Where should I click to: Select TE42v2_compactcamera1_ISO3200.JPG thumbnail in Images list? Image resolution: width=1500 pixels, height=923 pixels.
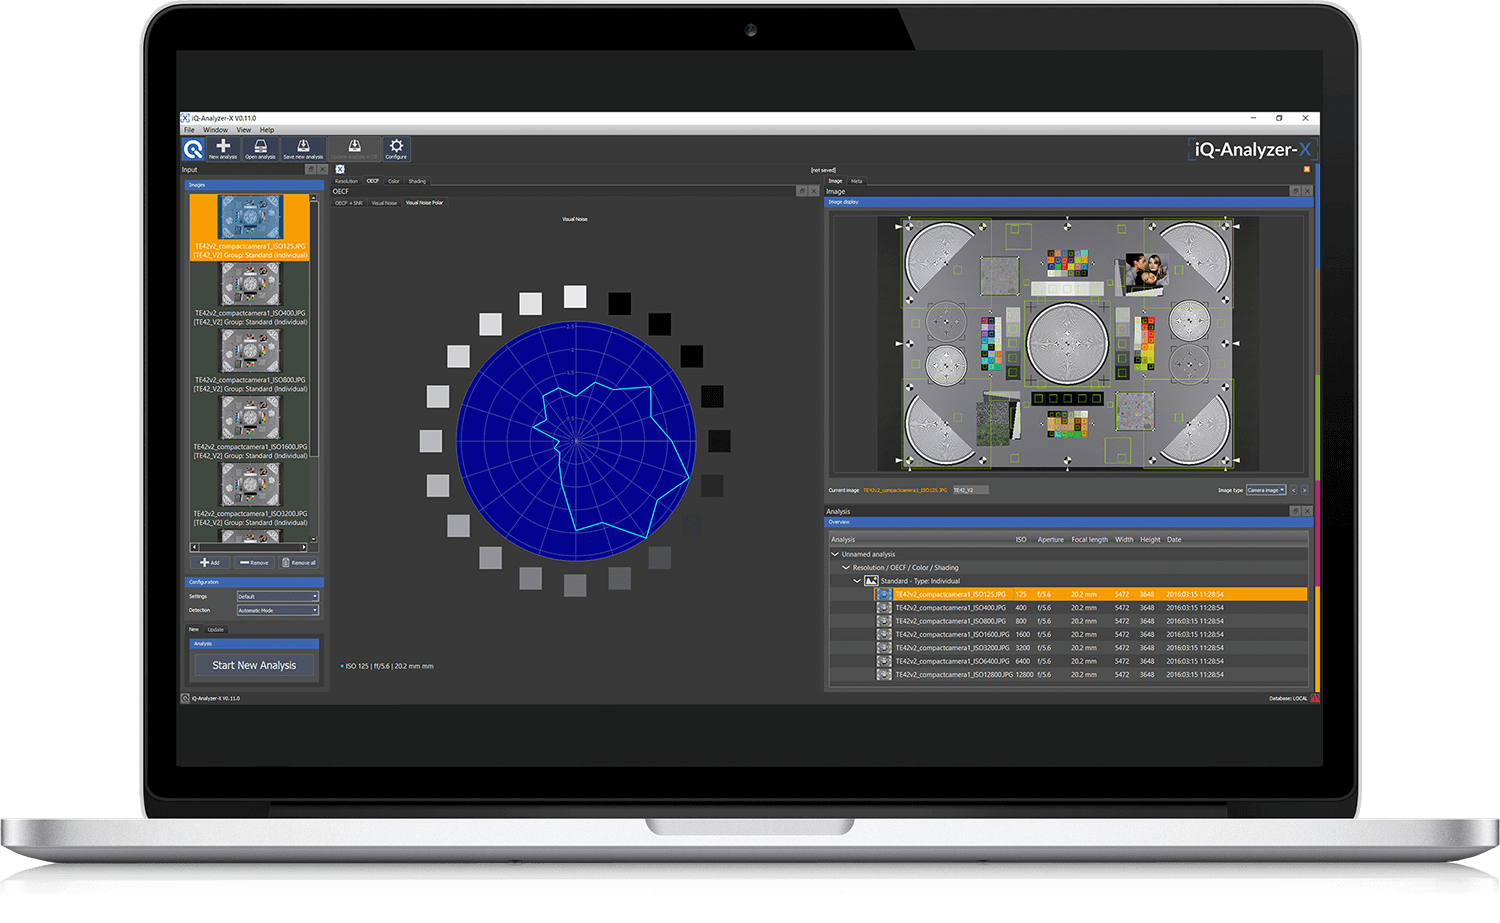250,496
